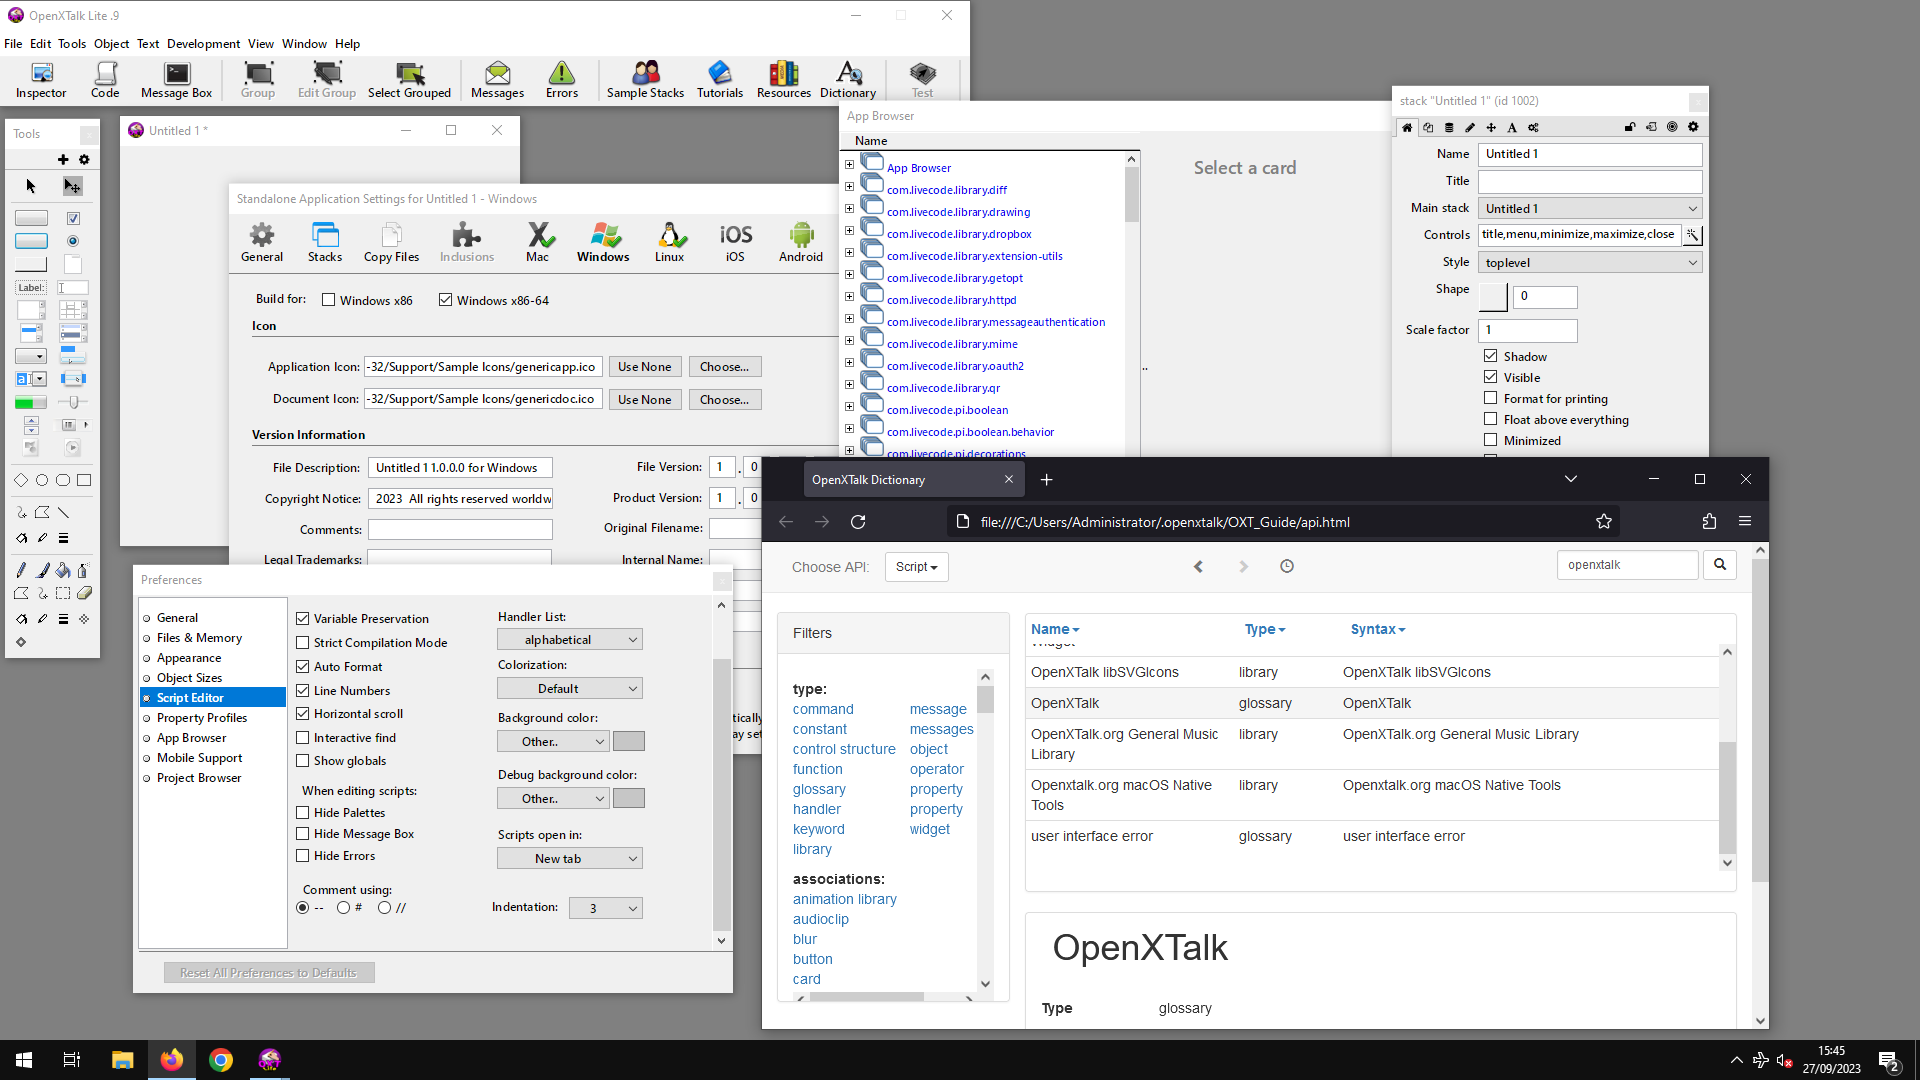Click Use None for Application Icon
1920x1080 pixels.
(645, 367)
